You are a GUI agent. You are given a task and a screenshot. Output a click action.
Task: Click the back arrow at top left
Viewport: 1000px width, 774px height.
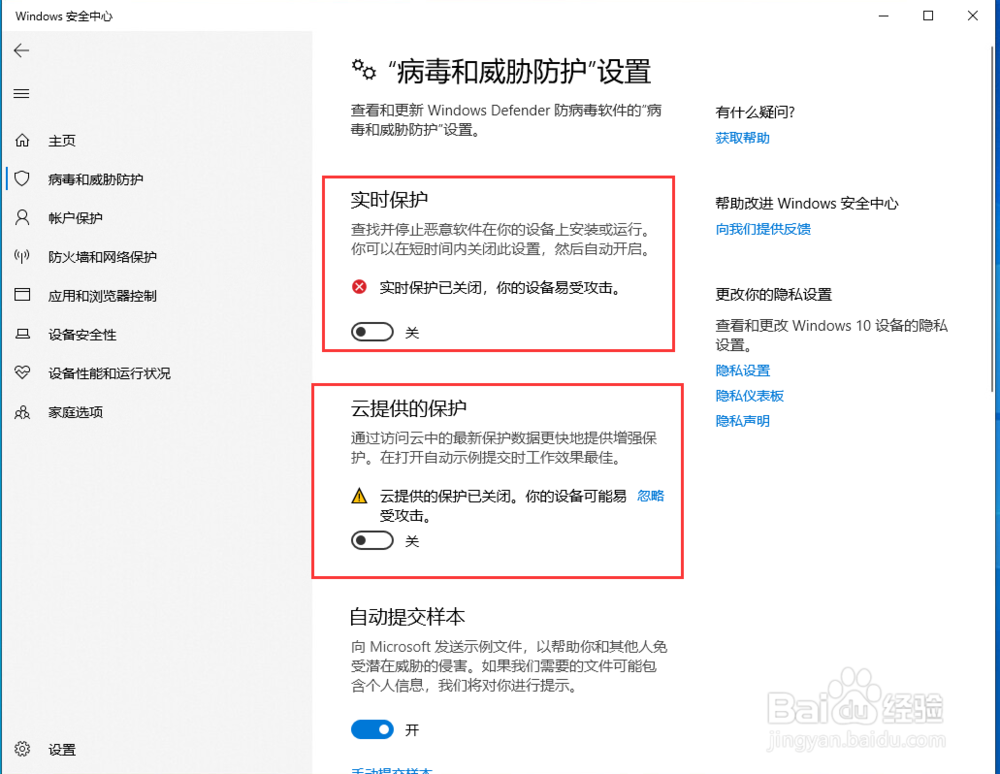coord(21,50)
